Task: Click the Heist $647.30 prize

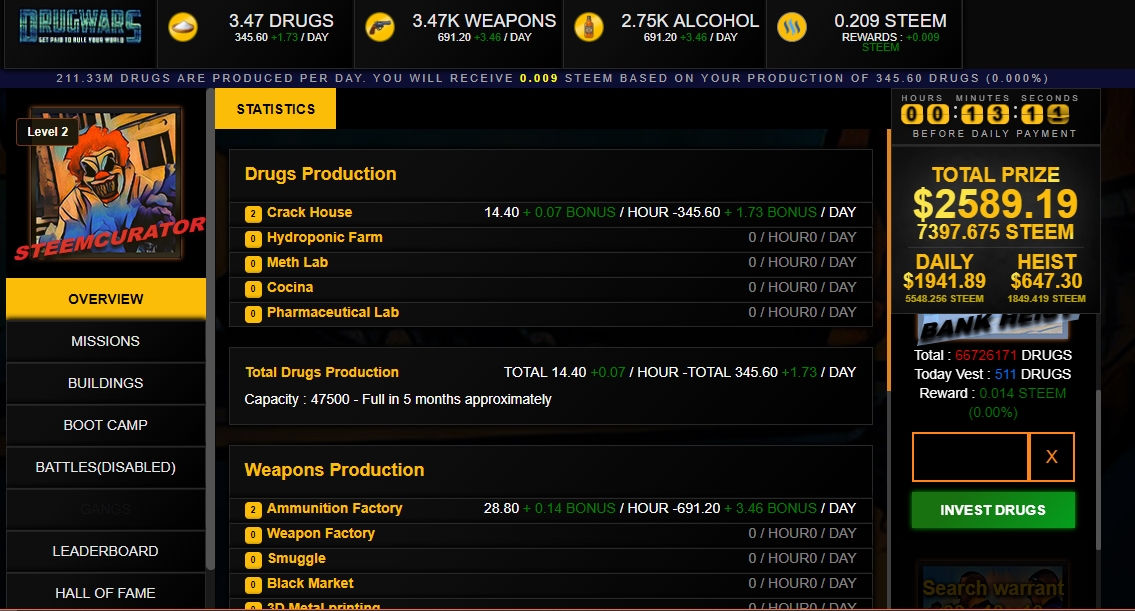Action: pos(1047,279)
